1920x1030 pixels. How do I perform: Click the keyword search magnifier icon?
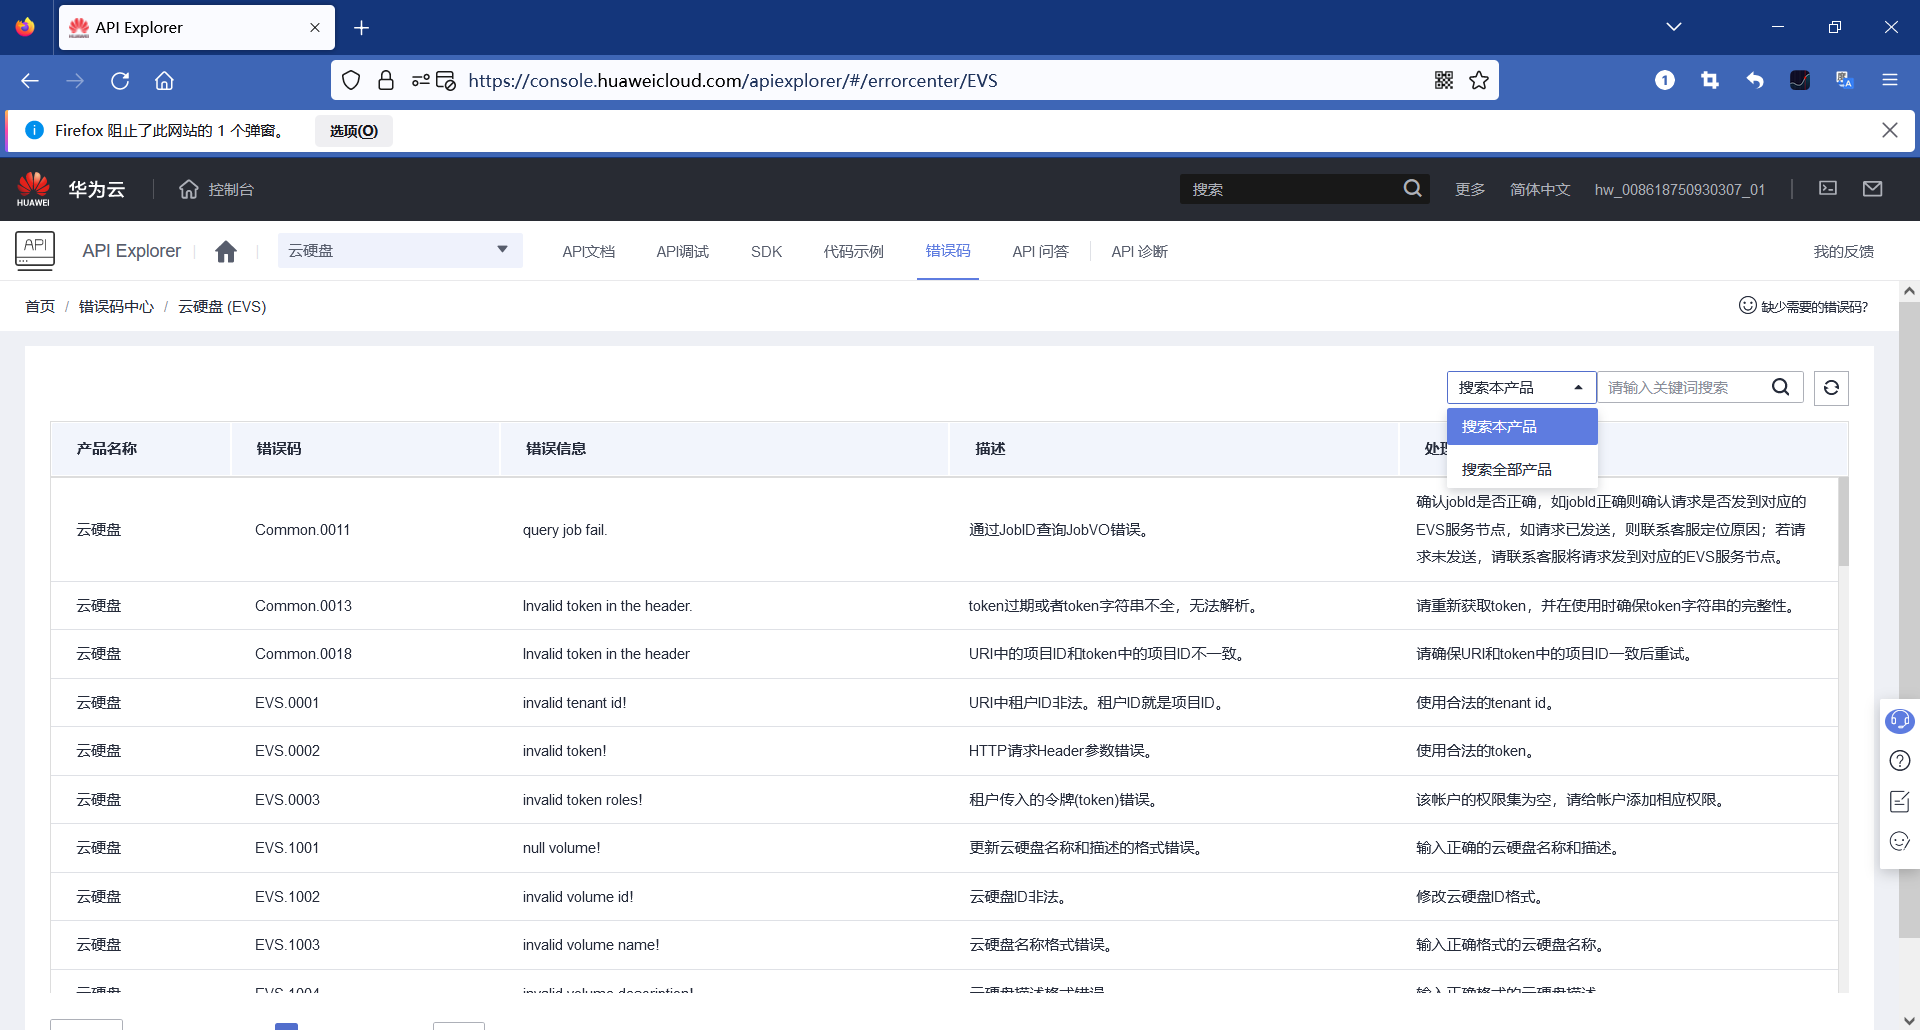(1781, 387)
